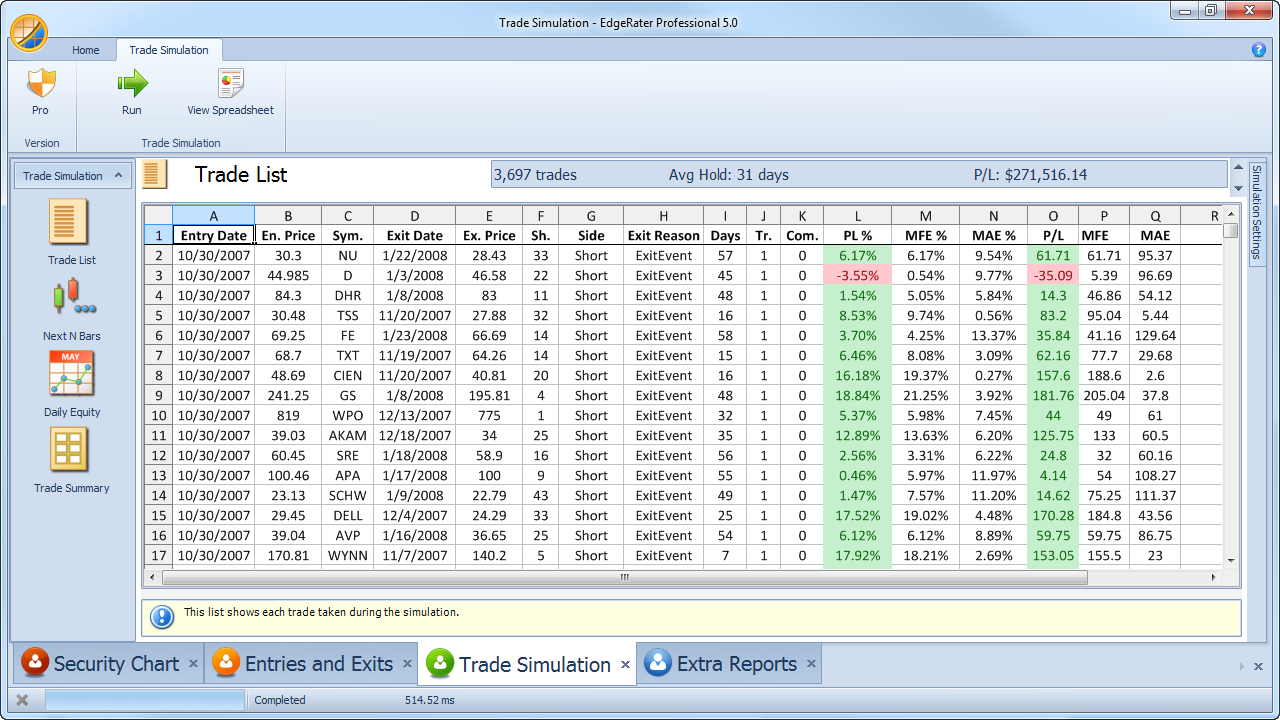Screen dimensions: 1280x720
Task: Click the vertical scrollbar thumb
Action: 1231,229
